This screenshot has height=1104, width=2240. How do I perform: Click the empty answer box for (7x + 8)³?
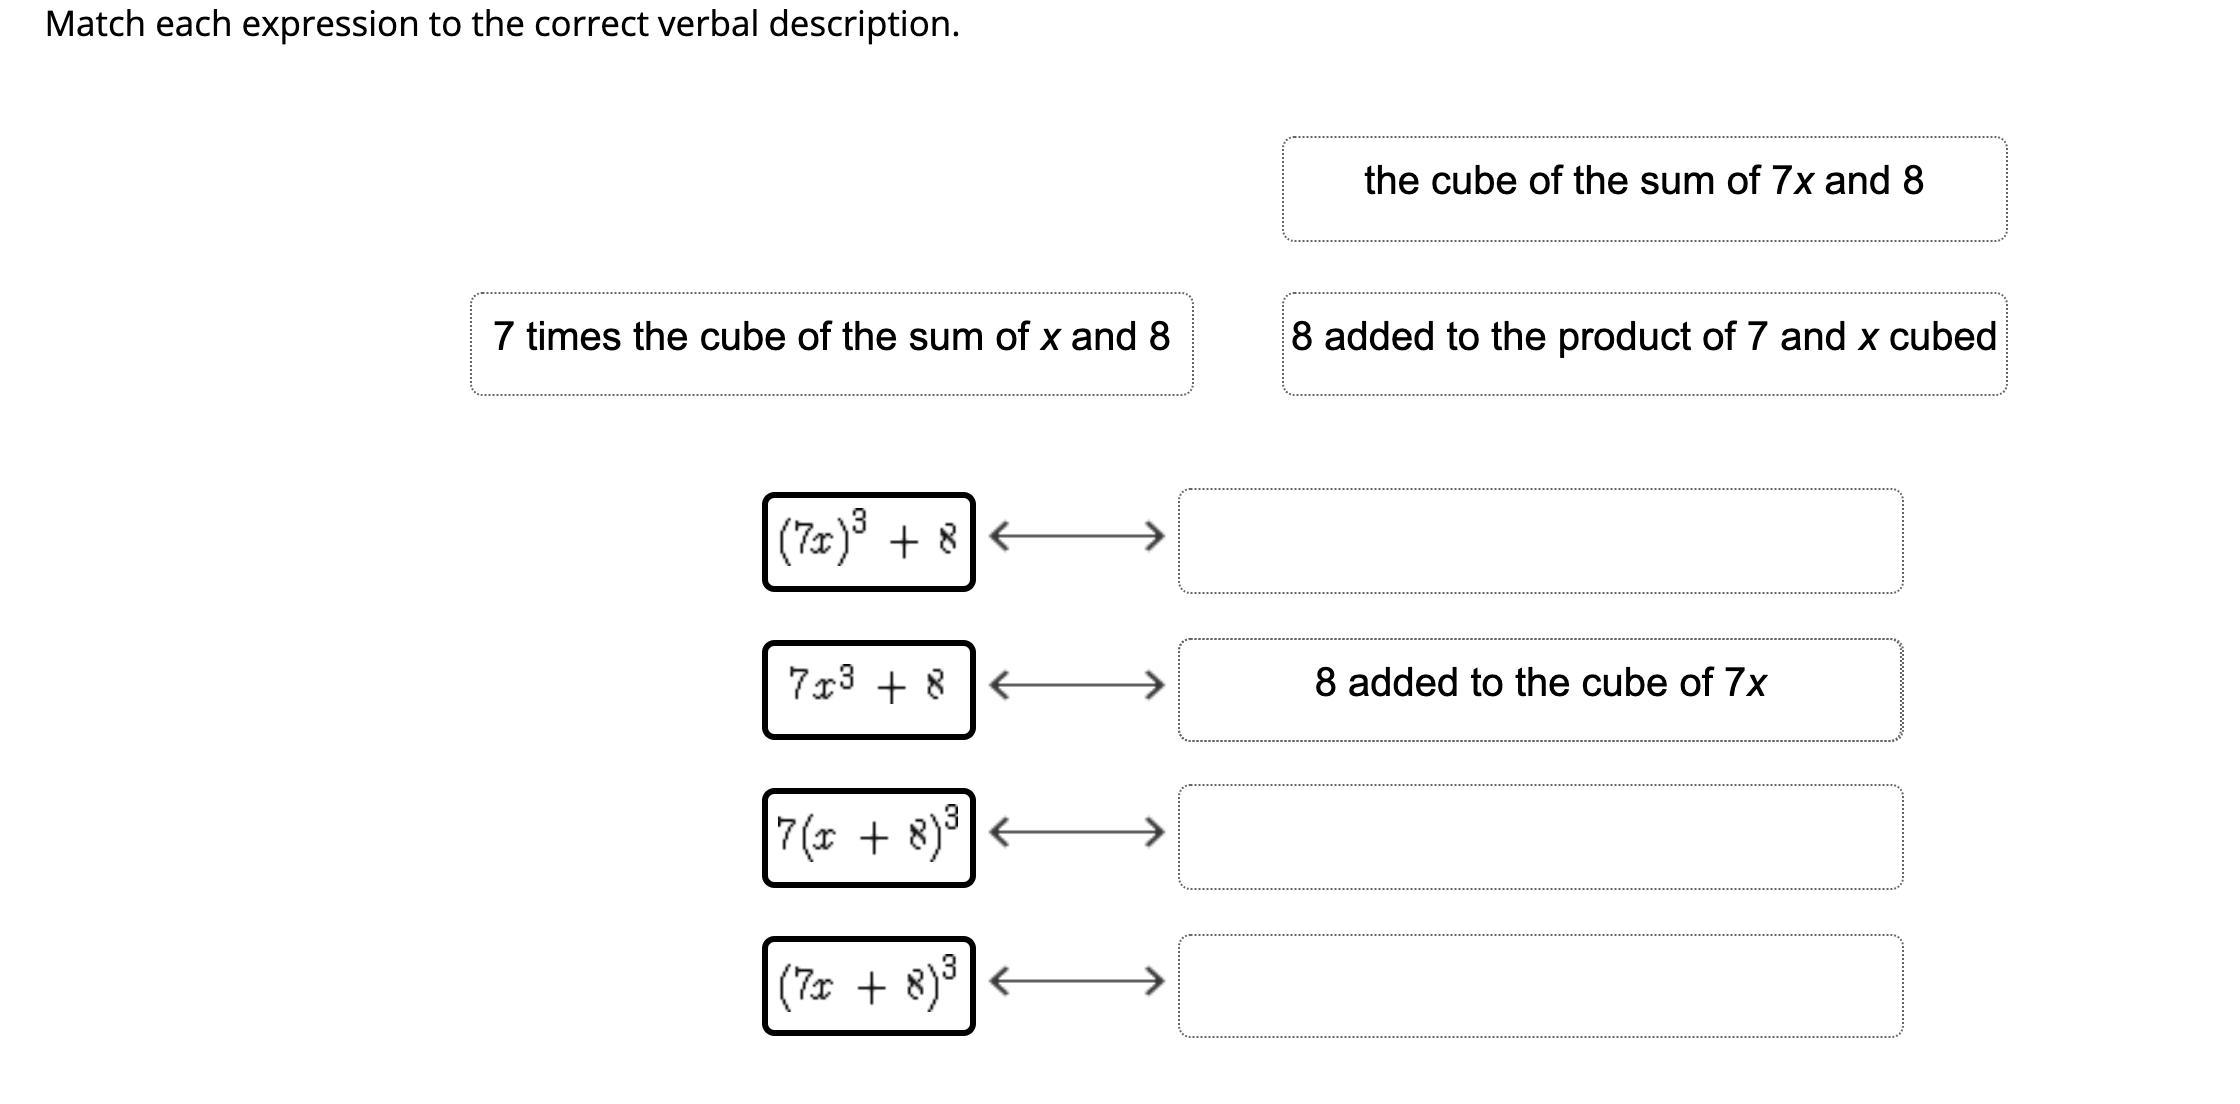[1540, 986]
